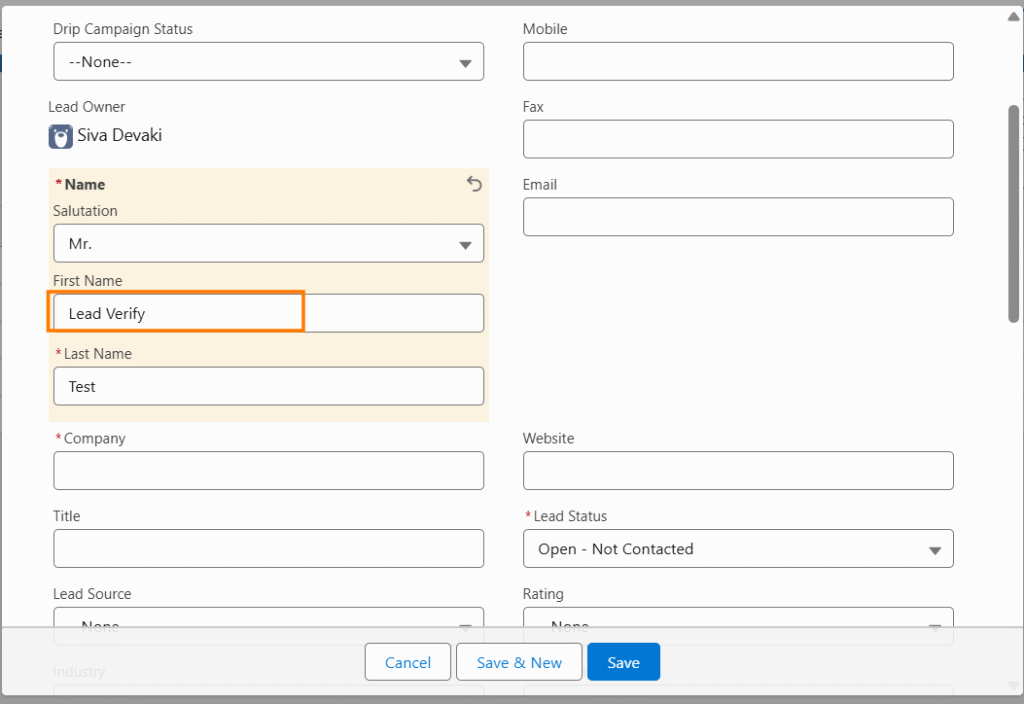The image size is (1024, 704).
Task: Open the Lead Status dropdown
Action: click(738, 549)
